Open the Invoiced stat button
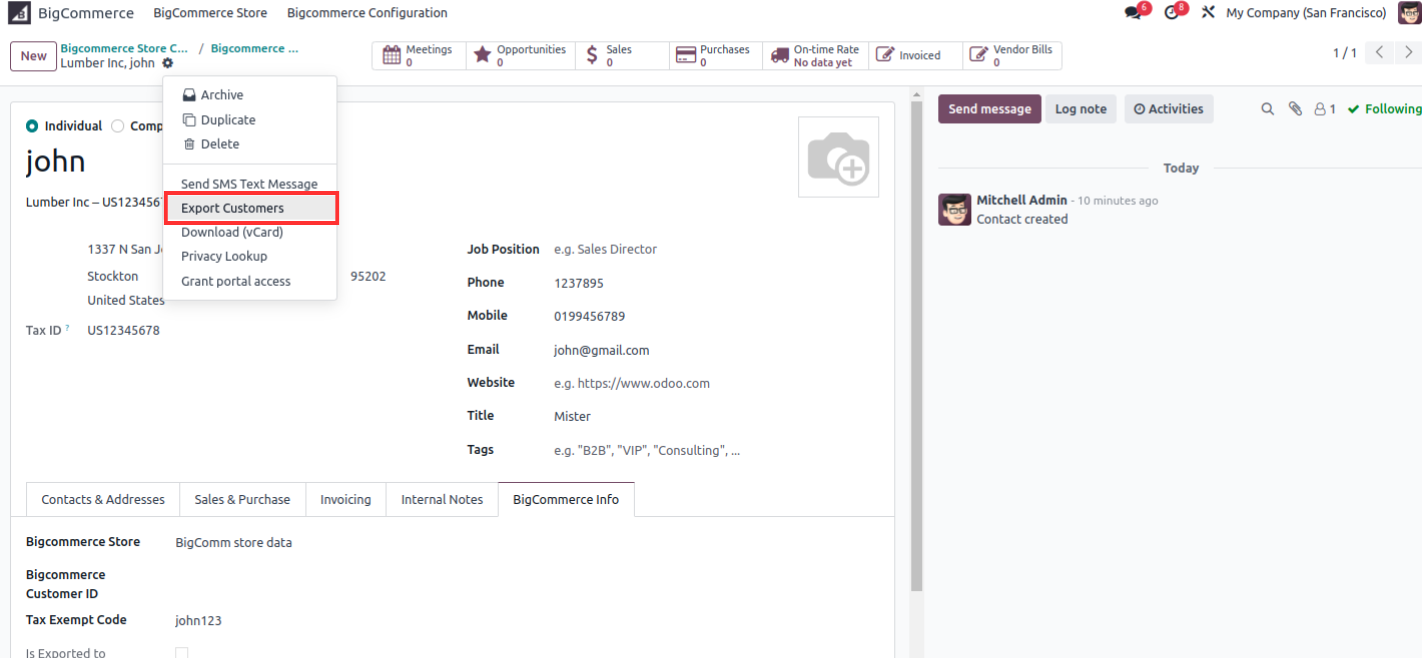Viewport: 1422px width, 658px height. 915,56
